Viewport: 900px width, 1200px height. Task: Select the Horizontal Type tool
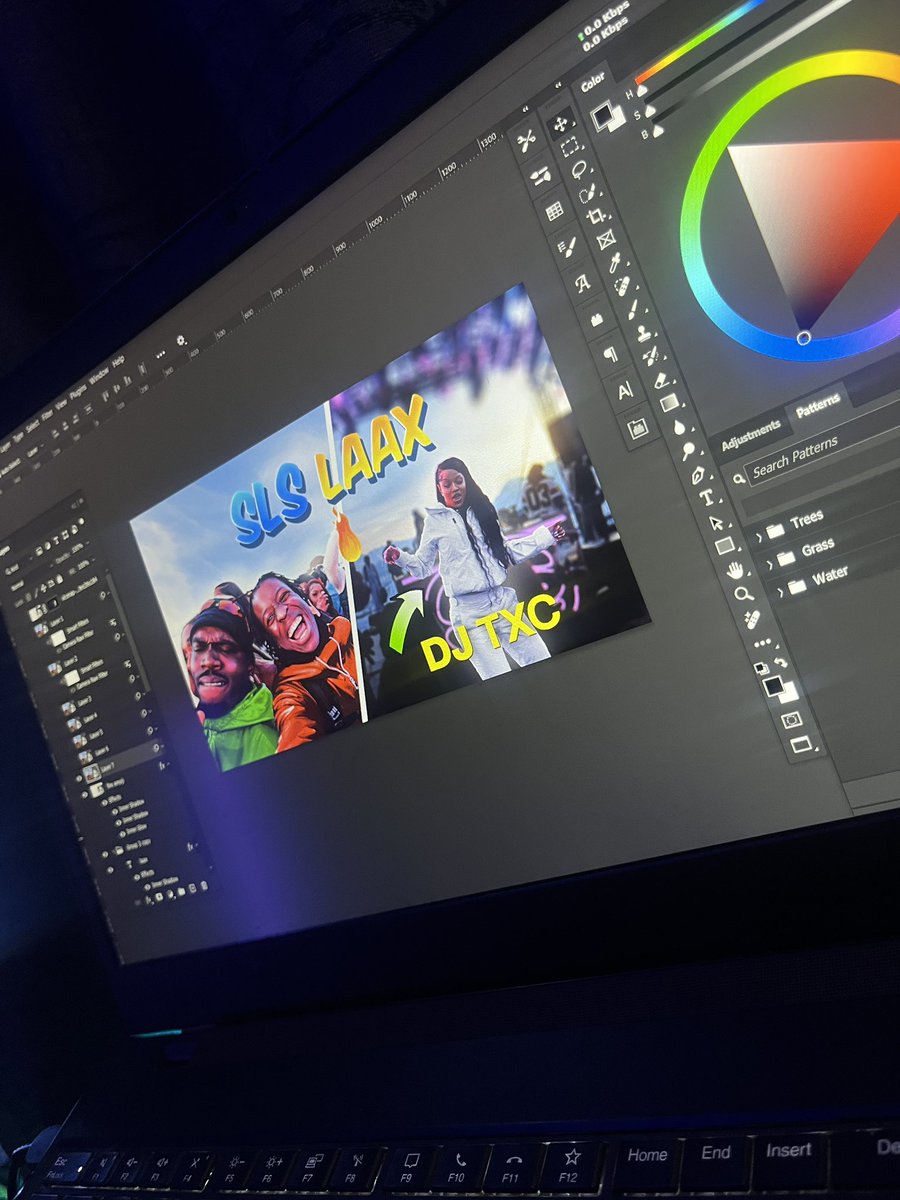click(x=707, y=497)
